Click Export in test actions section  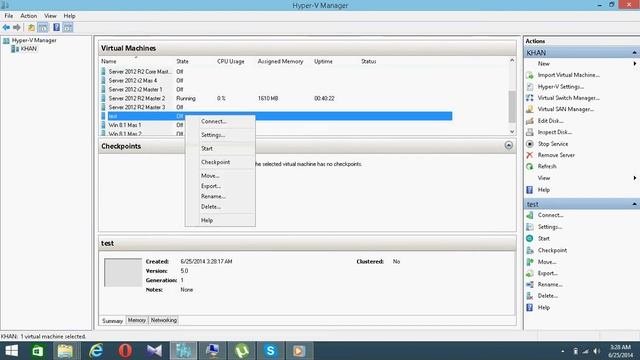(547, 273)
